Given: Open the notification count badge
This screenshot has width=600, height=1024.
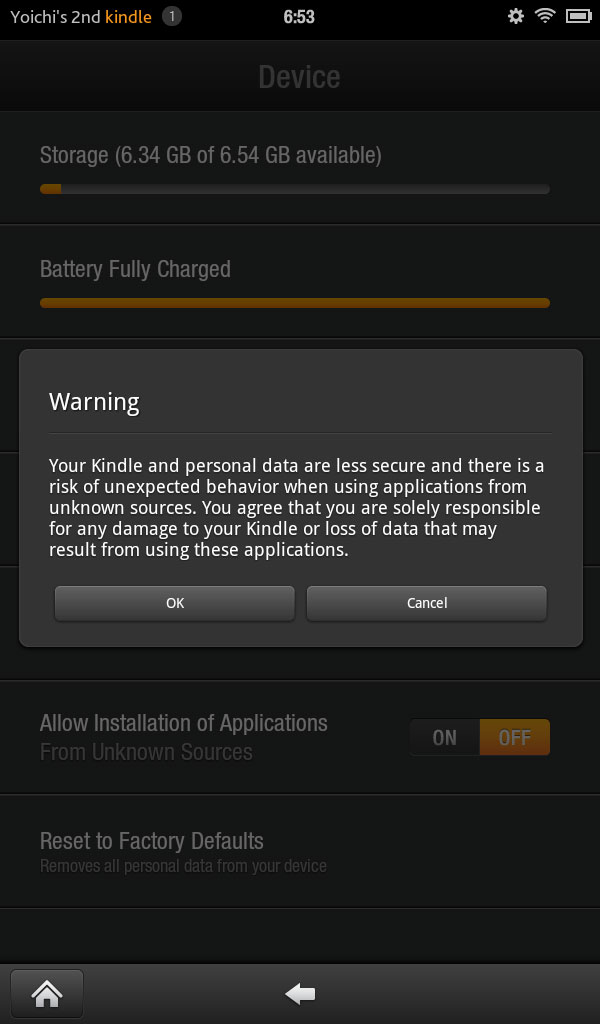Looking at the screenshot, I should 172,16.
